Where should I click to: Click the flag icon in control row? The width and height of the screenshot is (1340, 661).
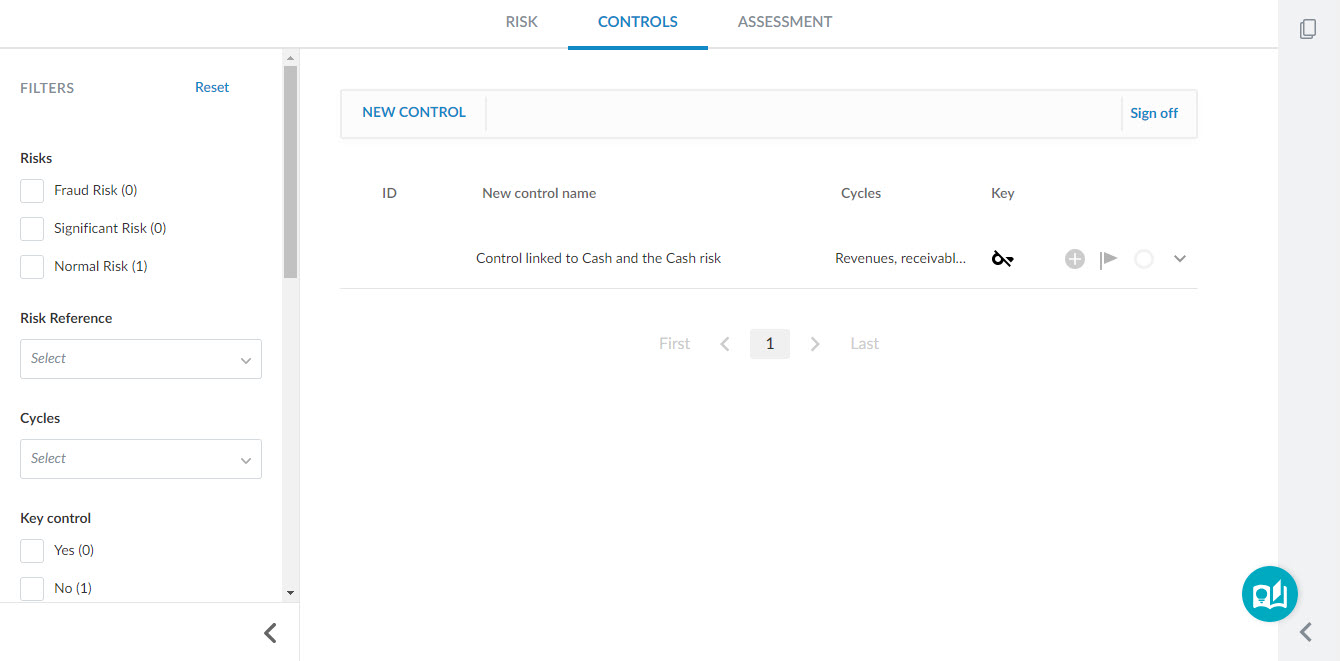tap(1108, 259)
